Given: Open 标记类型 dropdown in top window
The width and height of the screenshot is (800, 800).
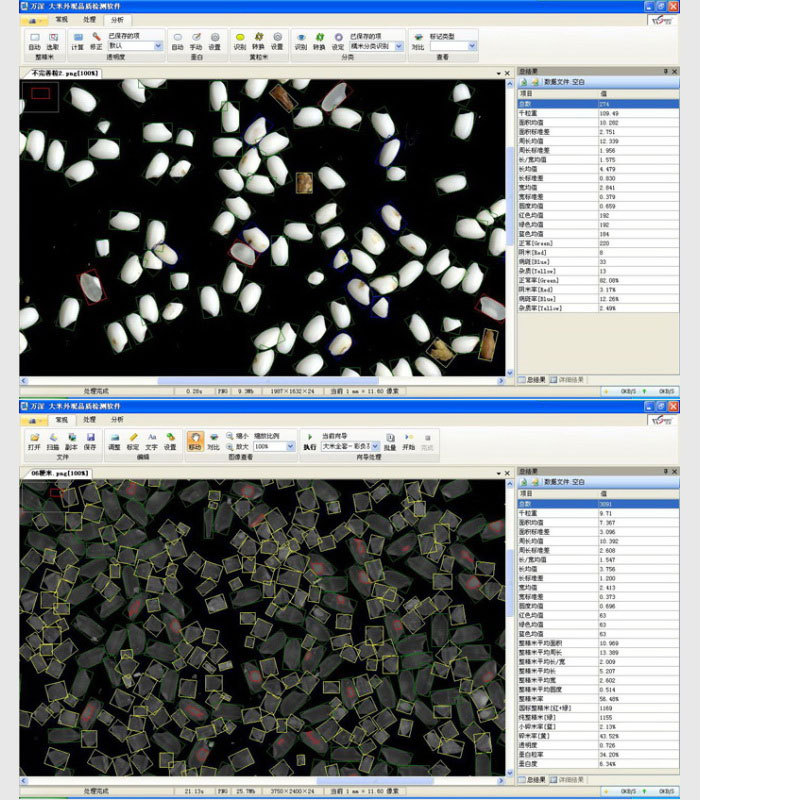Looking at the screenshot, I should [472, 46].
